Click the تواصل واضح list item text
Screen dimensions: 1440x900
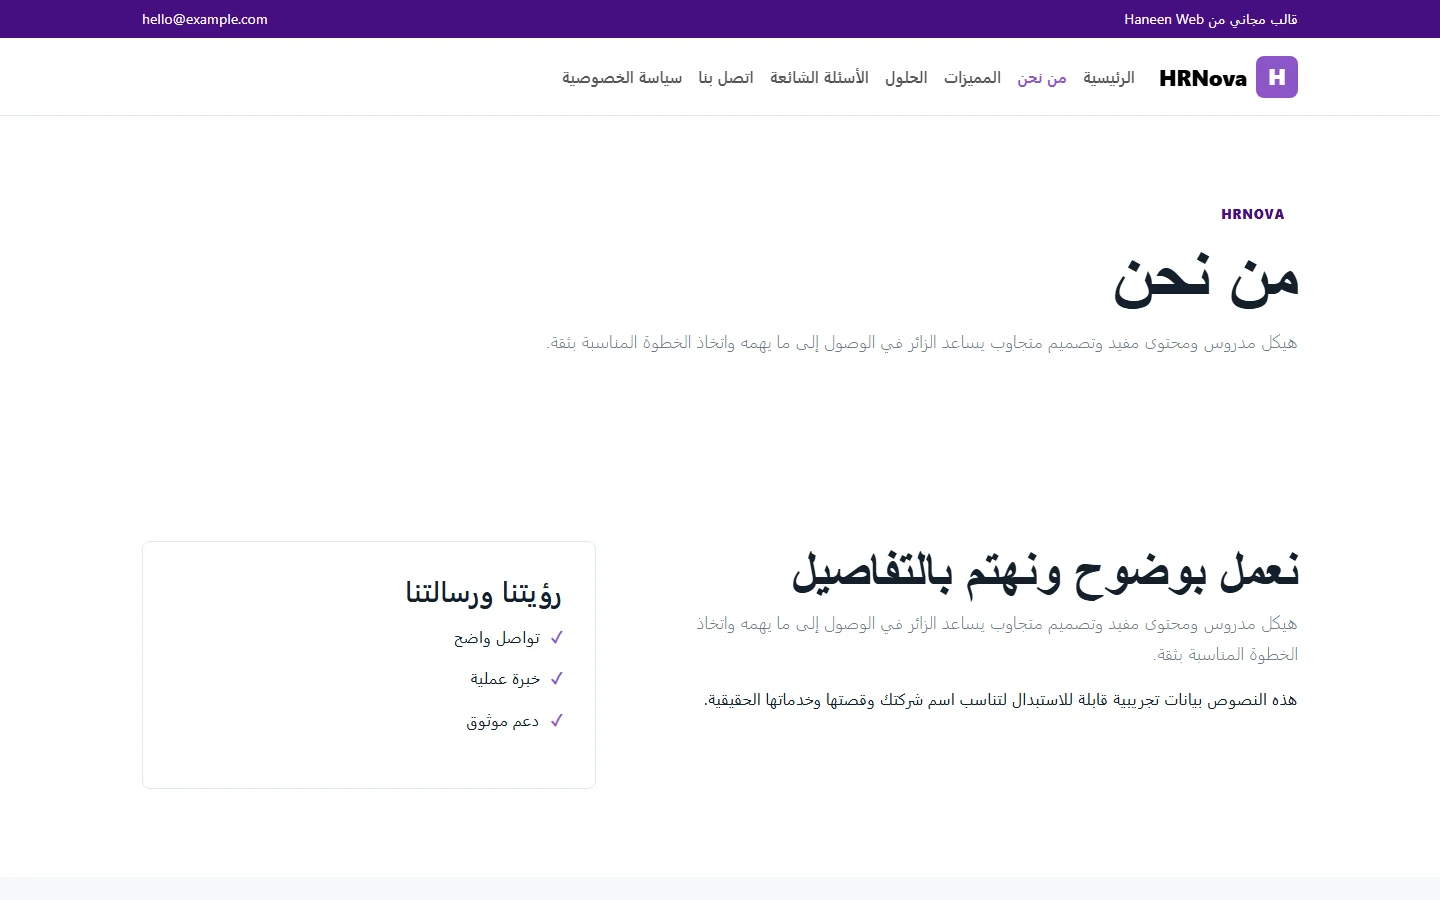click(x=497, y=638)
